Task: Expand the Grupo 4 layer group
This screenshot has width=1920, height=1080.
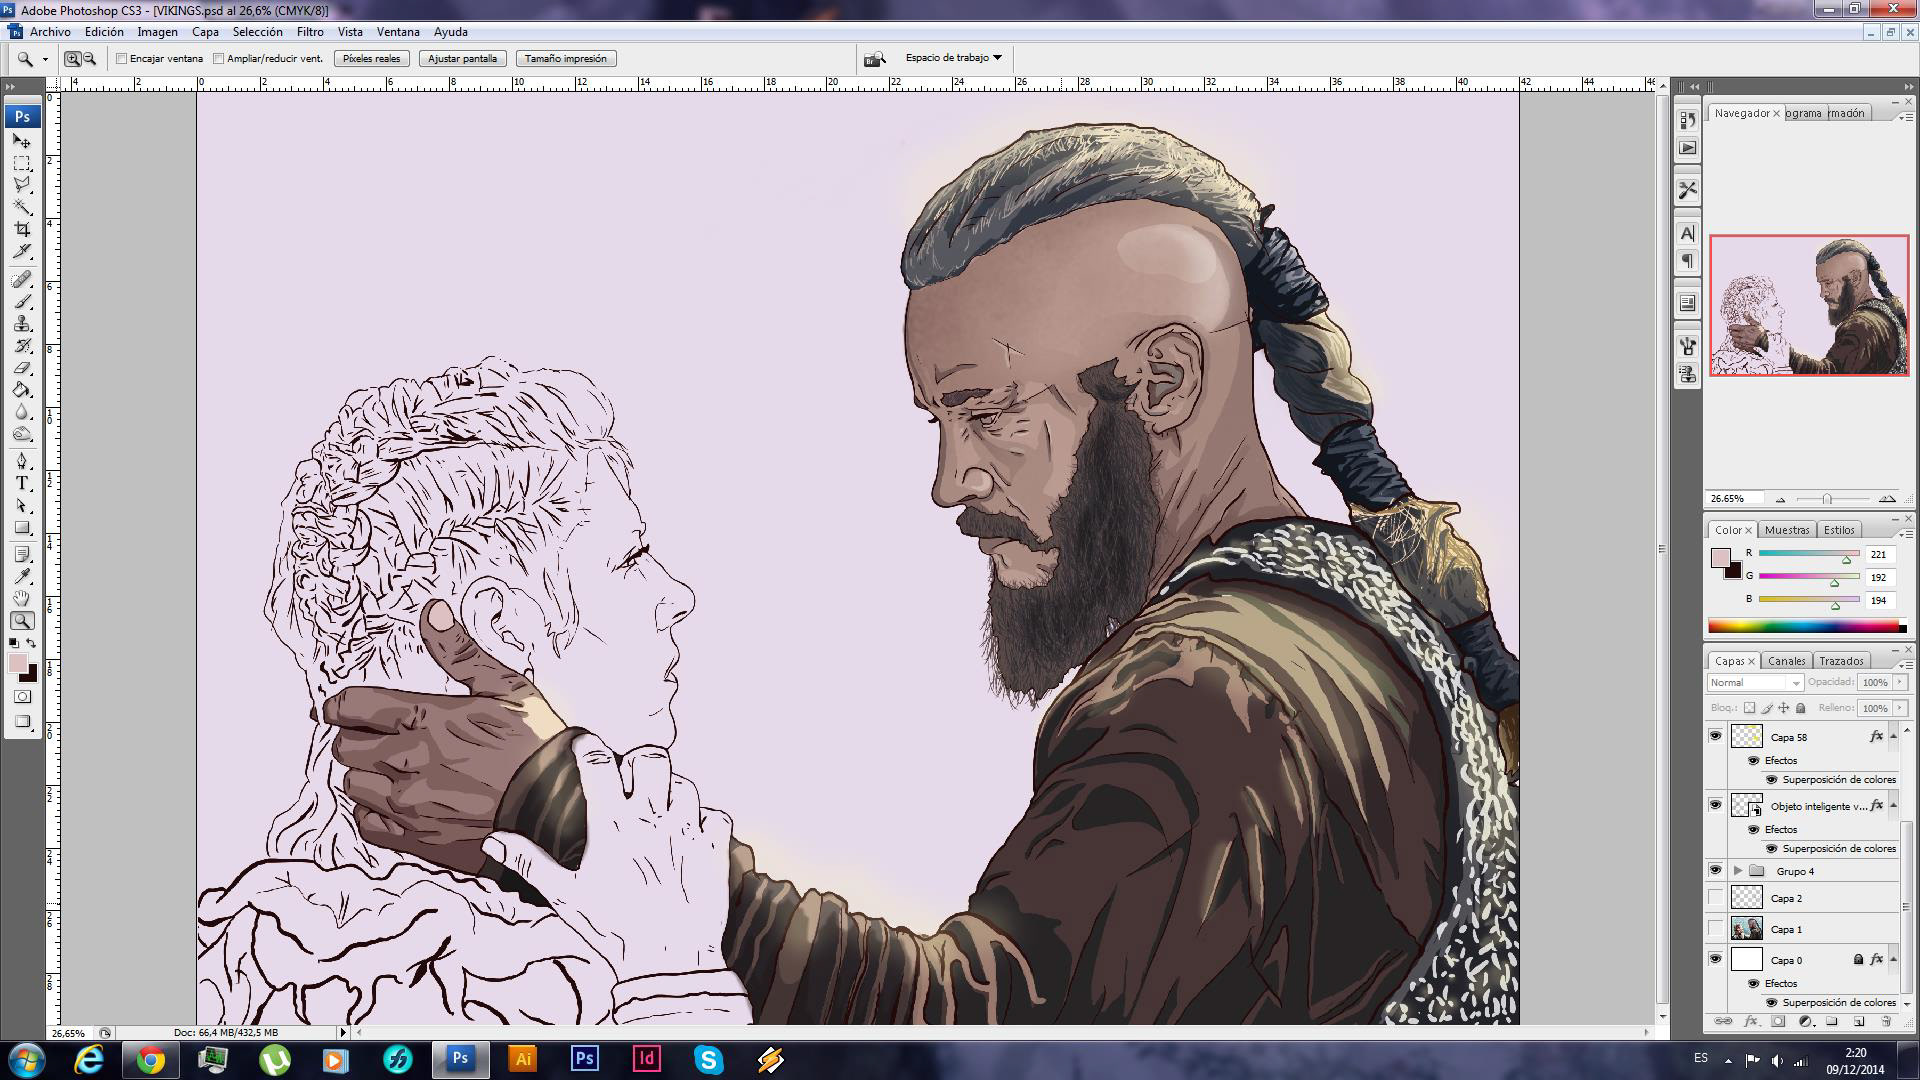Action: click(1738, 871)
